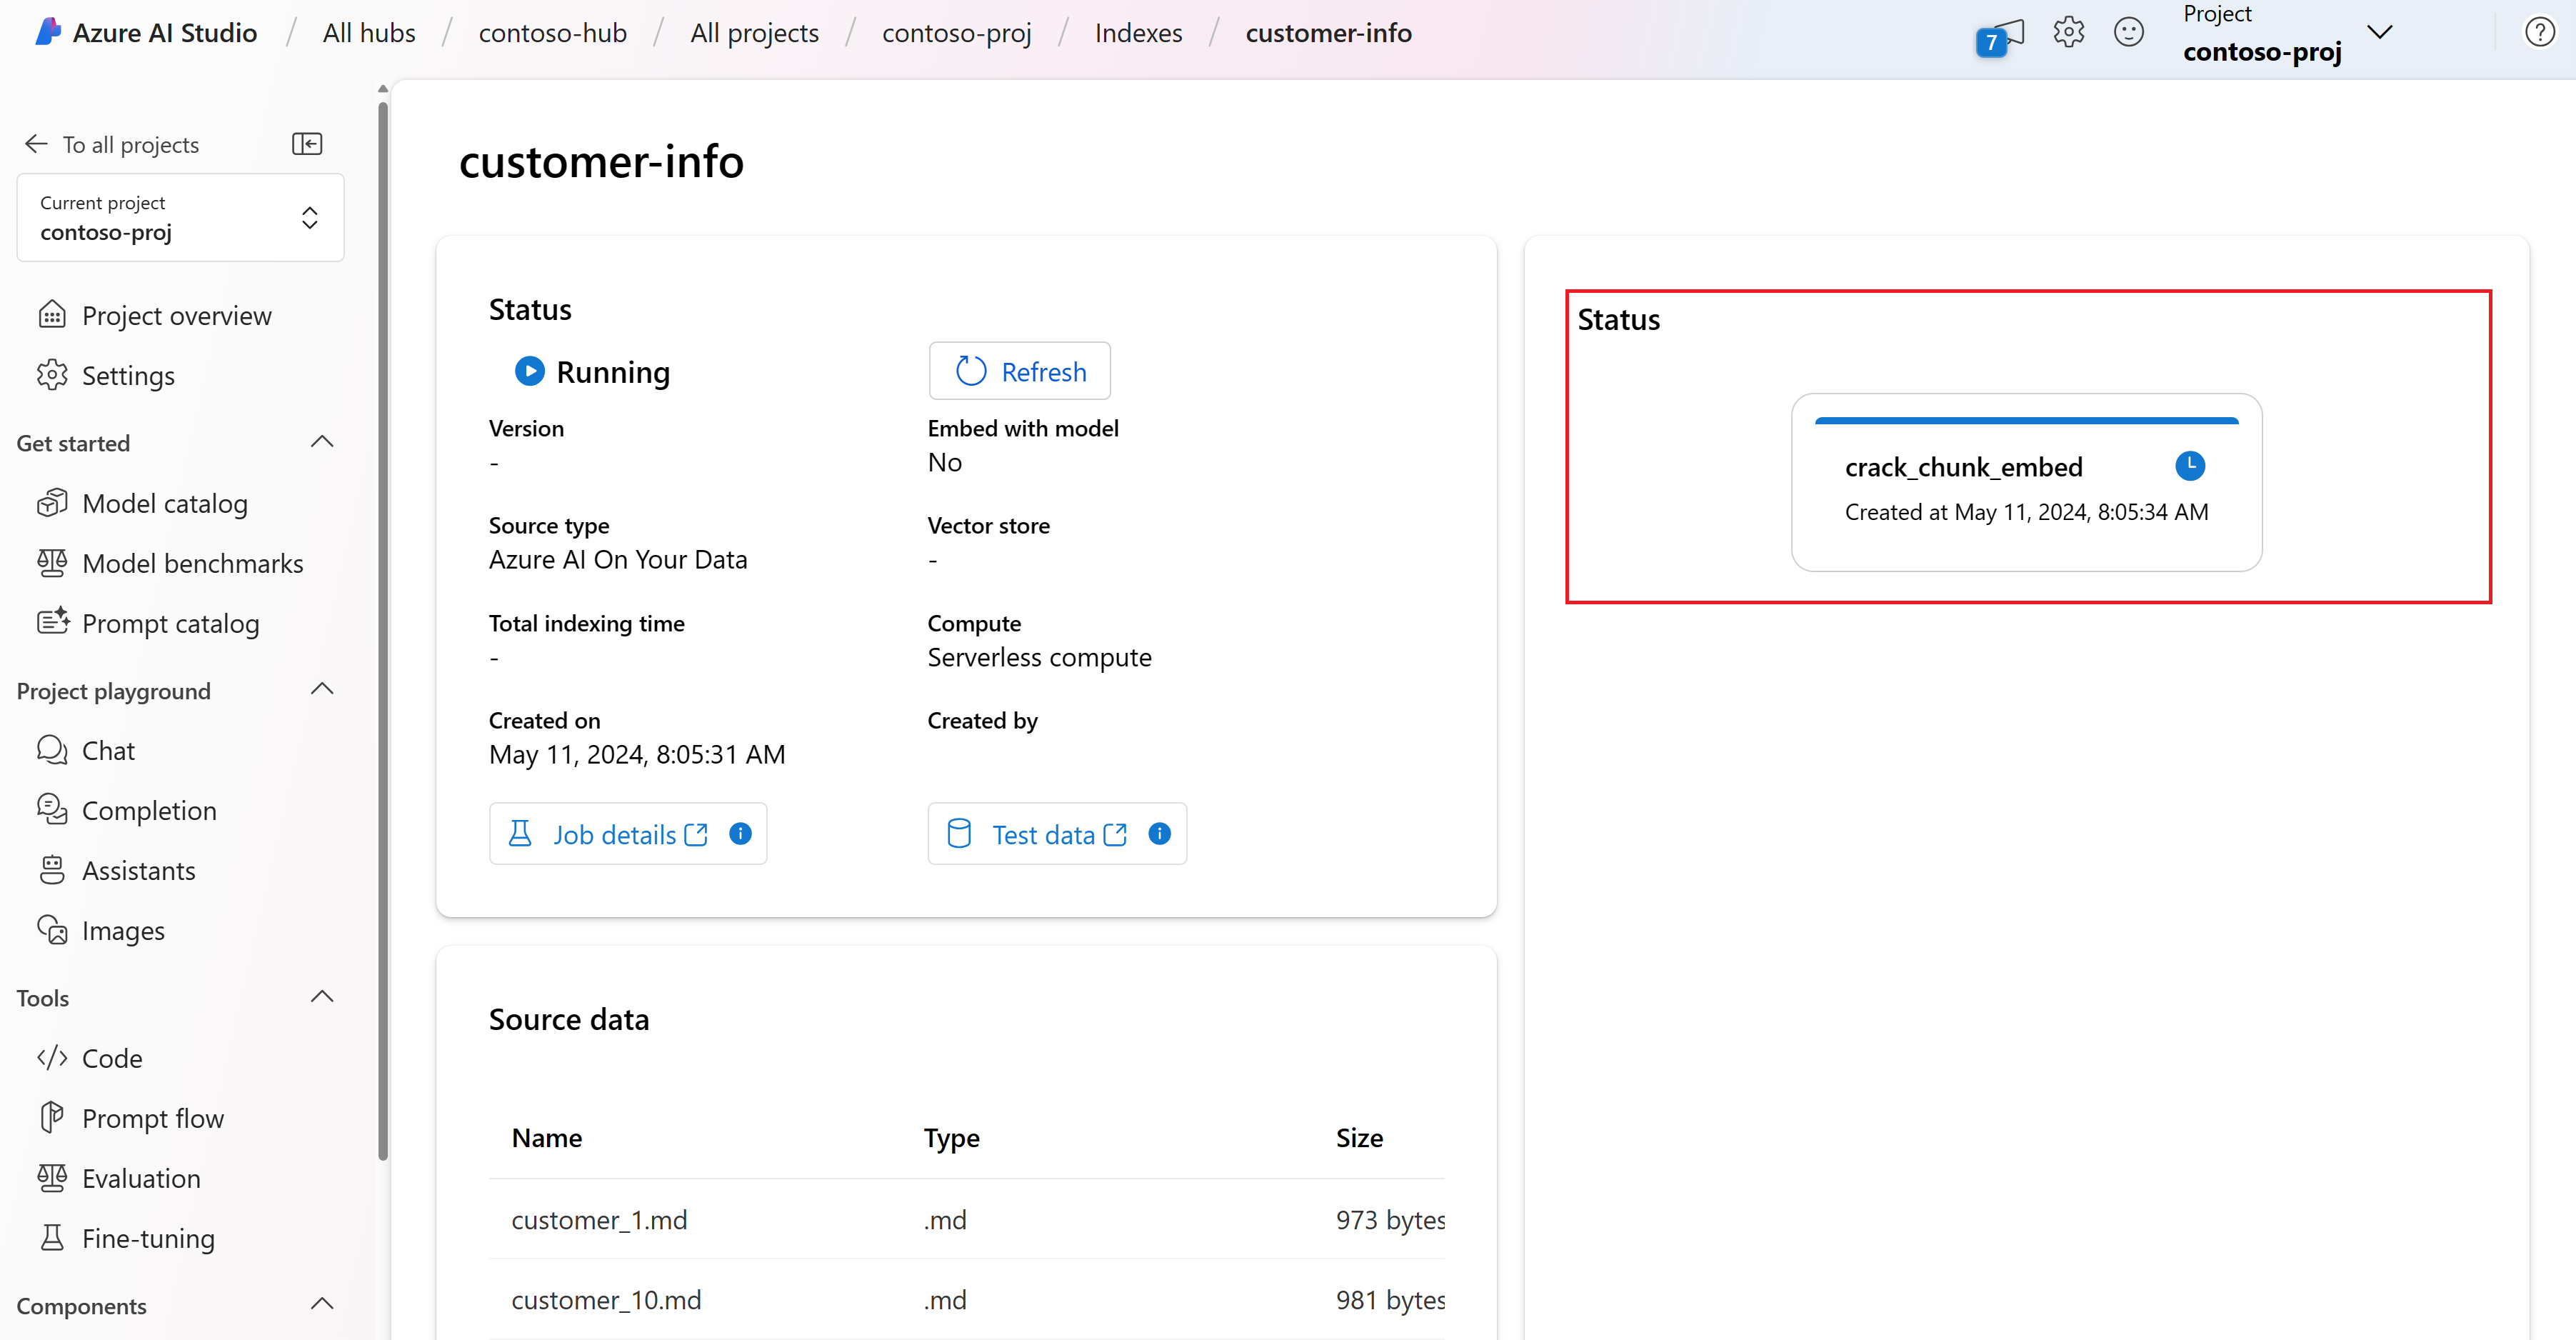The height and width of the screenshot is (1340, 2576).
Task: Click the info icon next to Job details
Action: pos(740,833)
